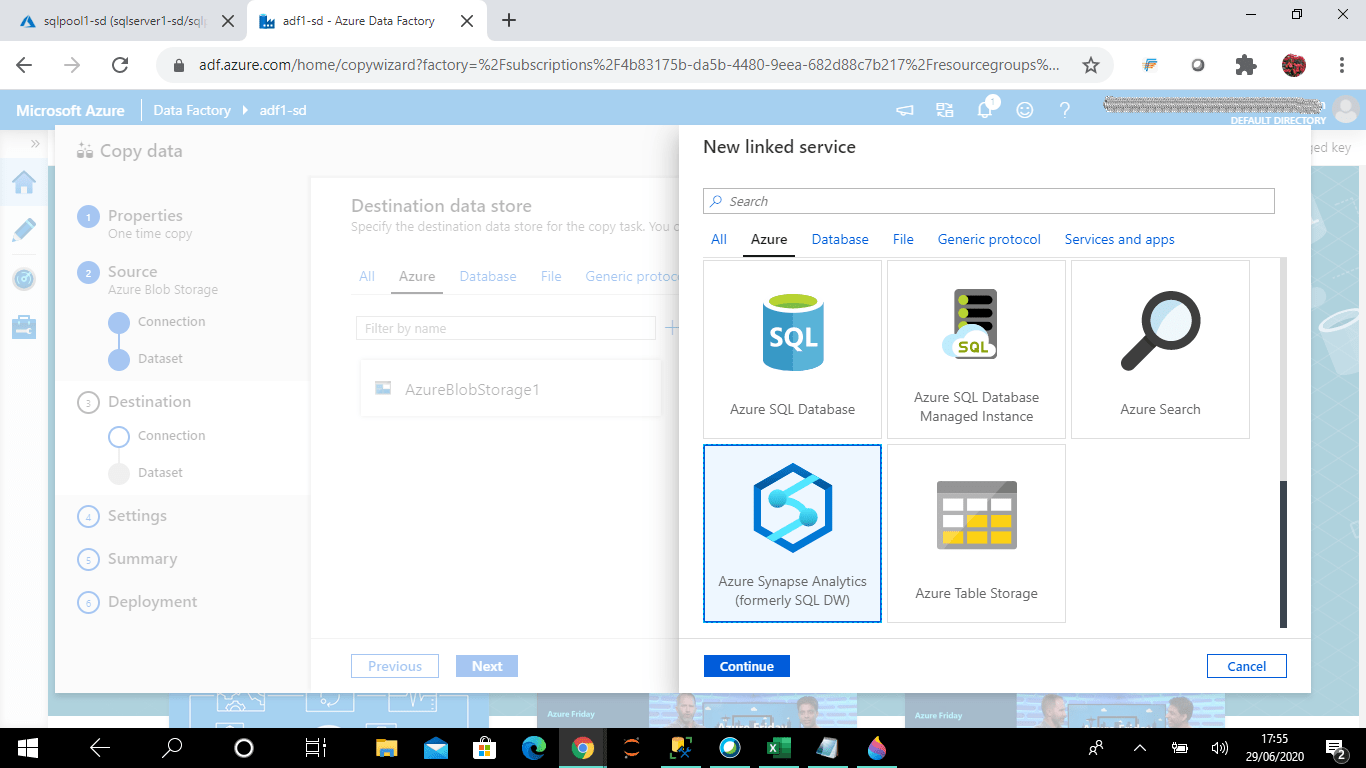Open the Chrome extensions puzzle icon

point(1246,65)
